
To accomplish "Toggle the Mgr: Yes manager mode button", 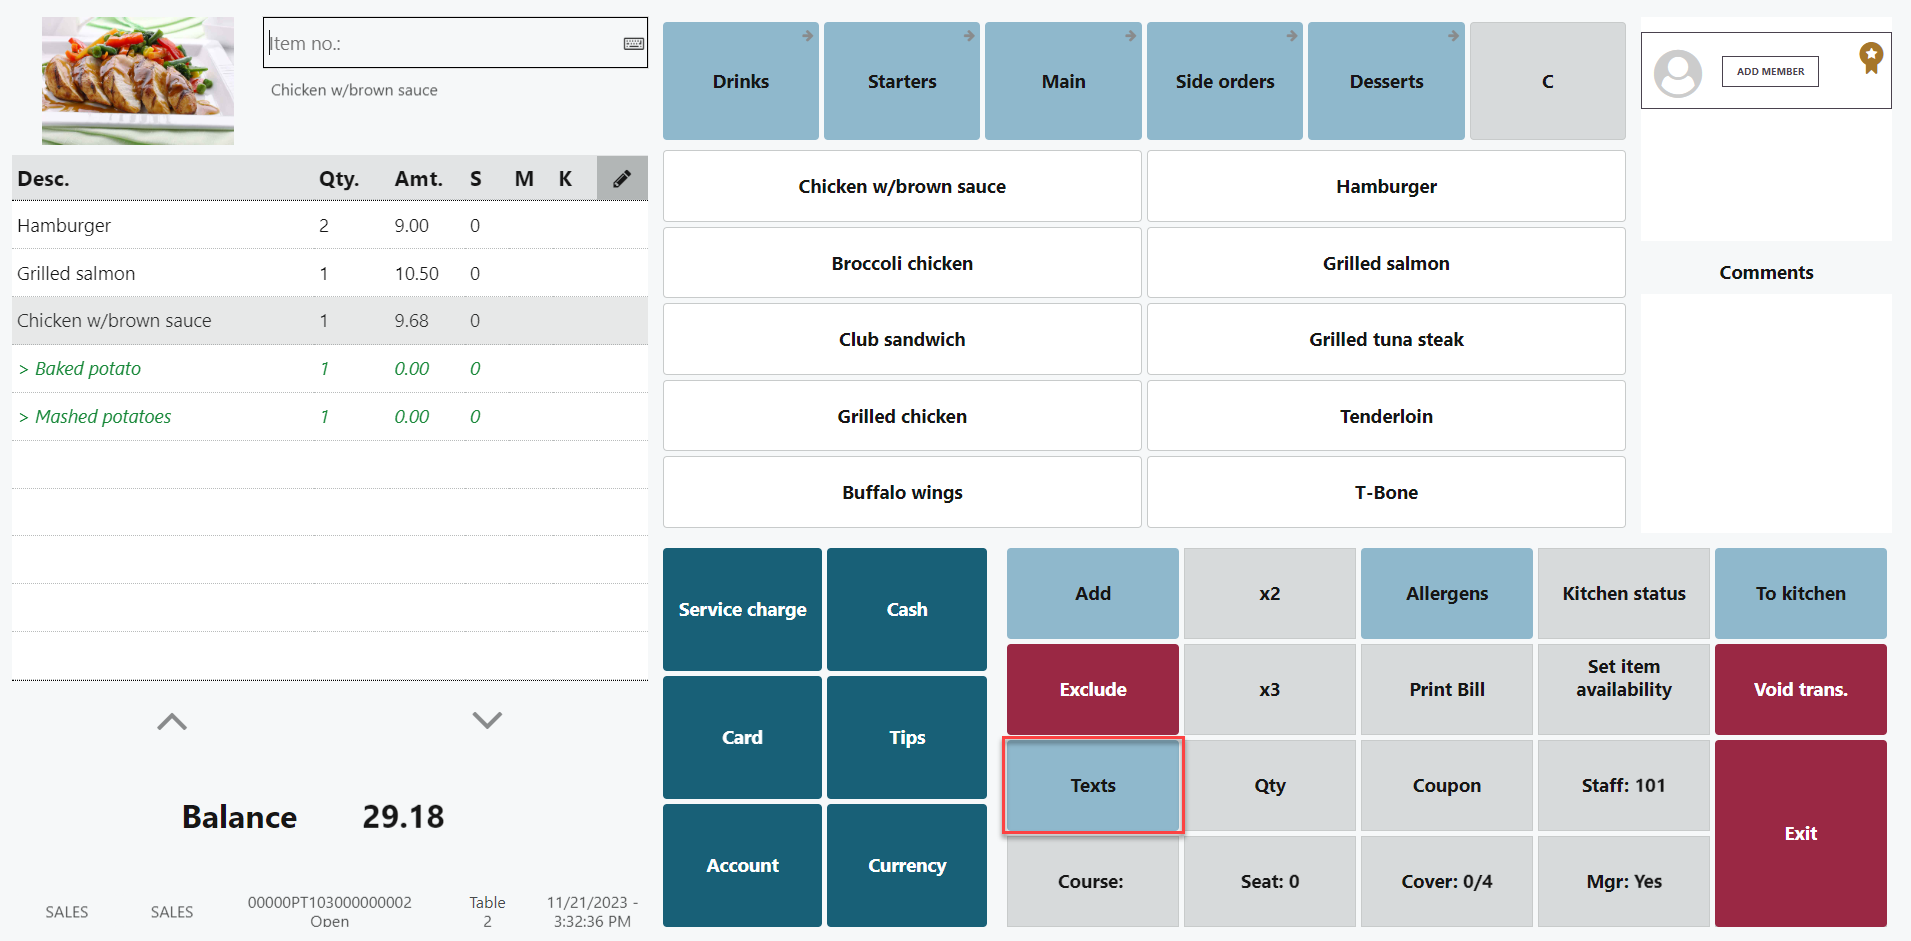I will point(1623,882).
